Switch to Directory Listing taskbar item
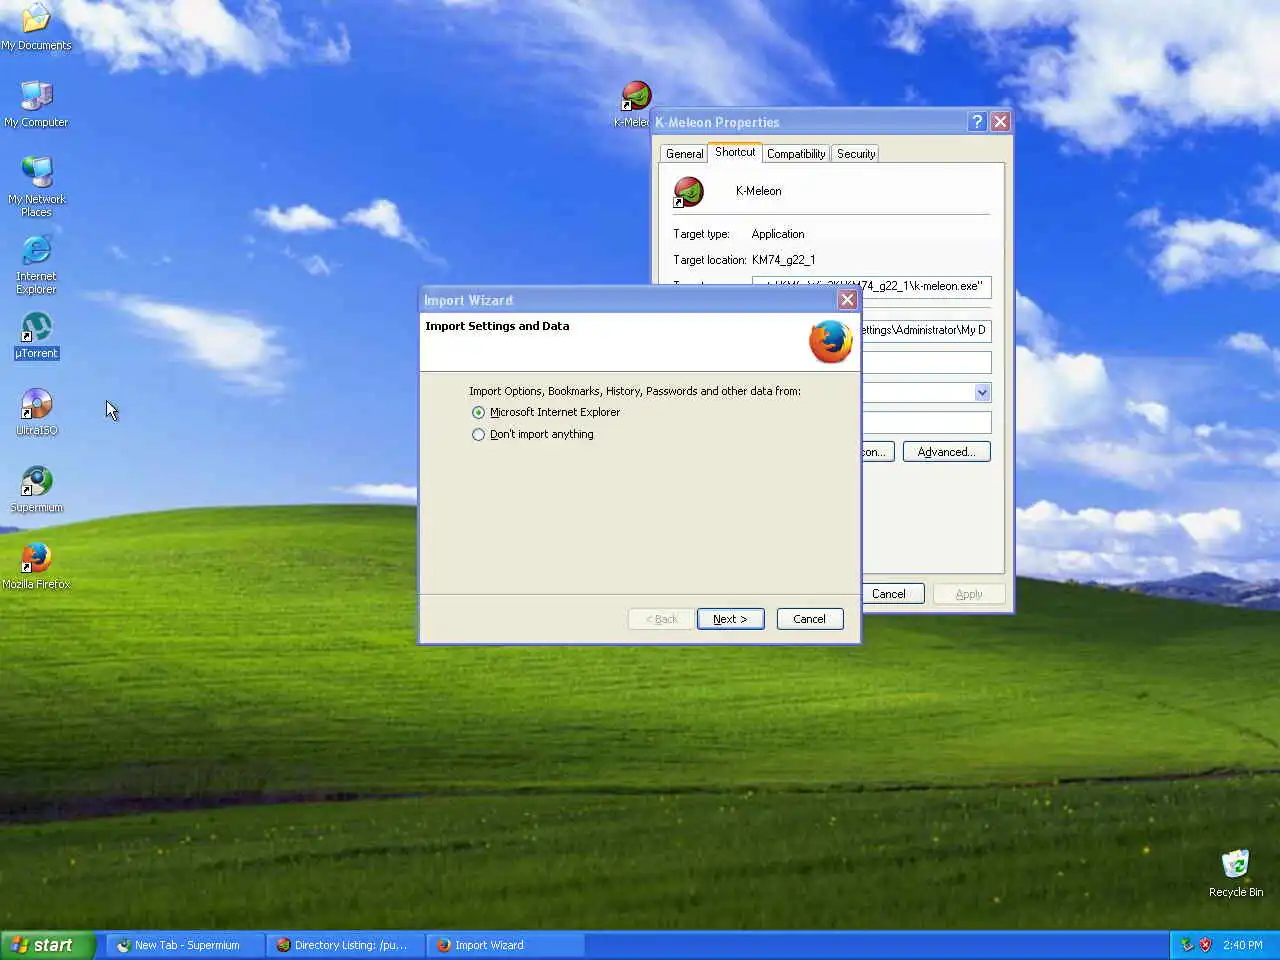 [346, 945]
